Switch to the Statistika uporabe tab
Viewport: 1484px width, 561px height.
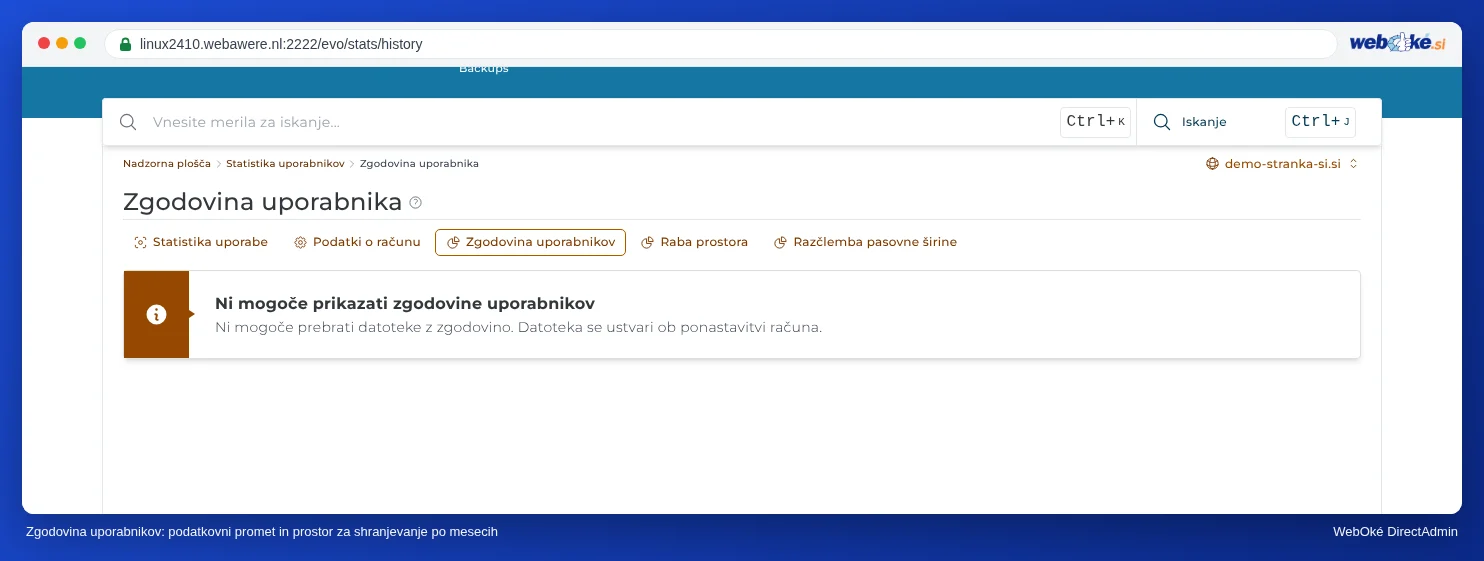click(x=201, y=242)
